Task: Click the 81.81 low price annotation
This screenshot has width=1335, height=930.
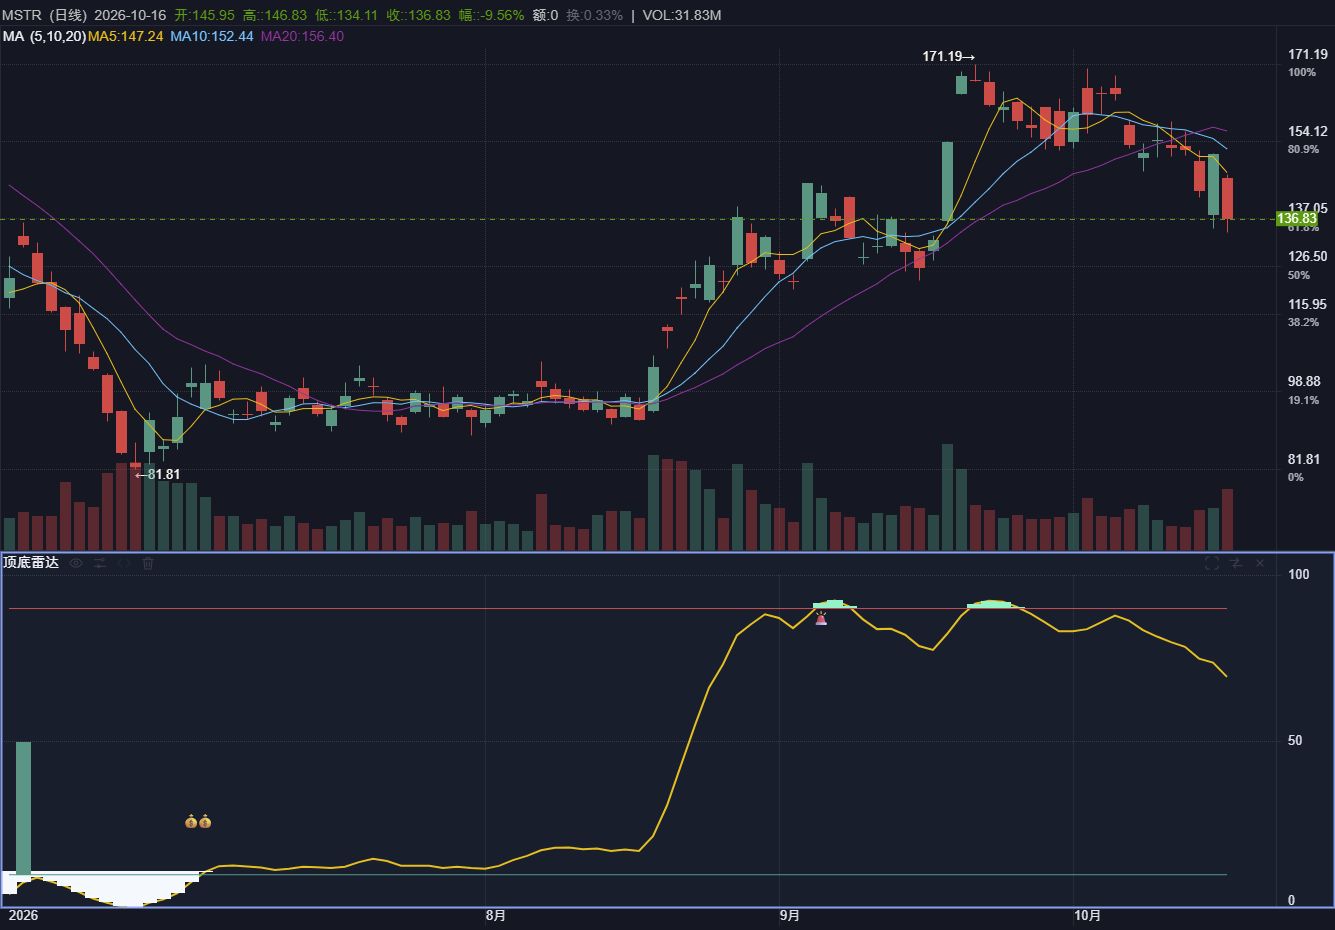Action: click(x=157, y=474)
